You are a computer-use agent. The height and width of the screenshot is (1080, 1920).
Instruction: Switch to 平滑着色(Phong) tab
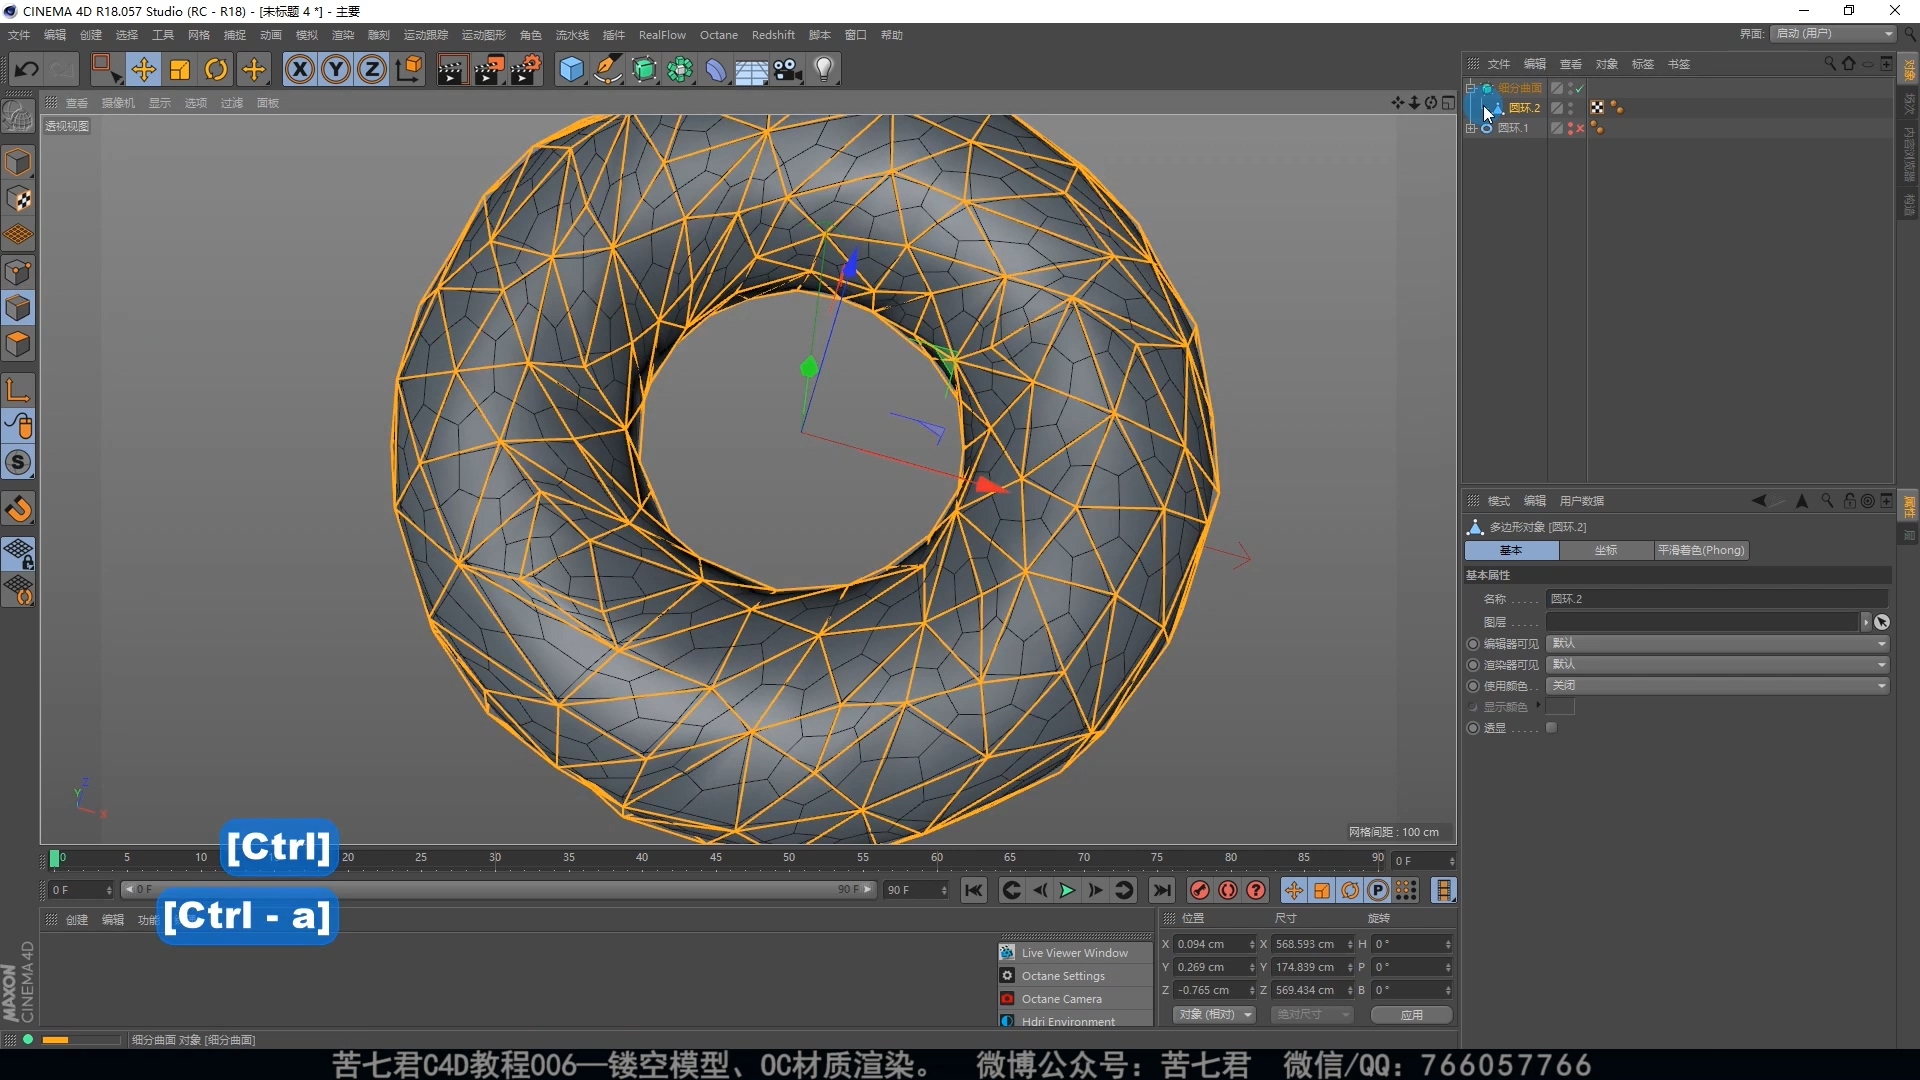[x=1701, y=550]
